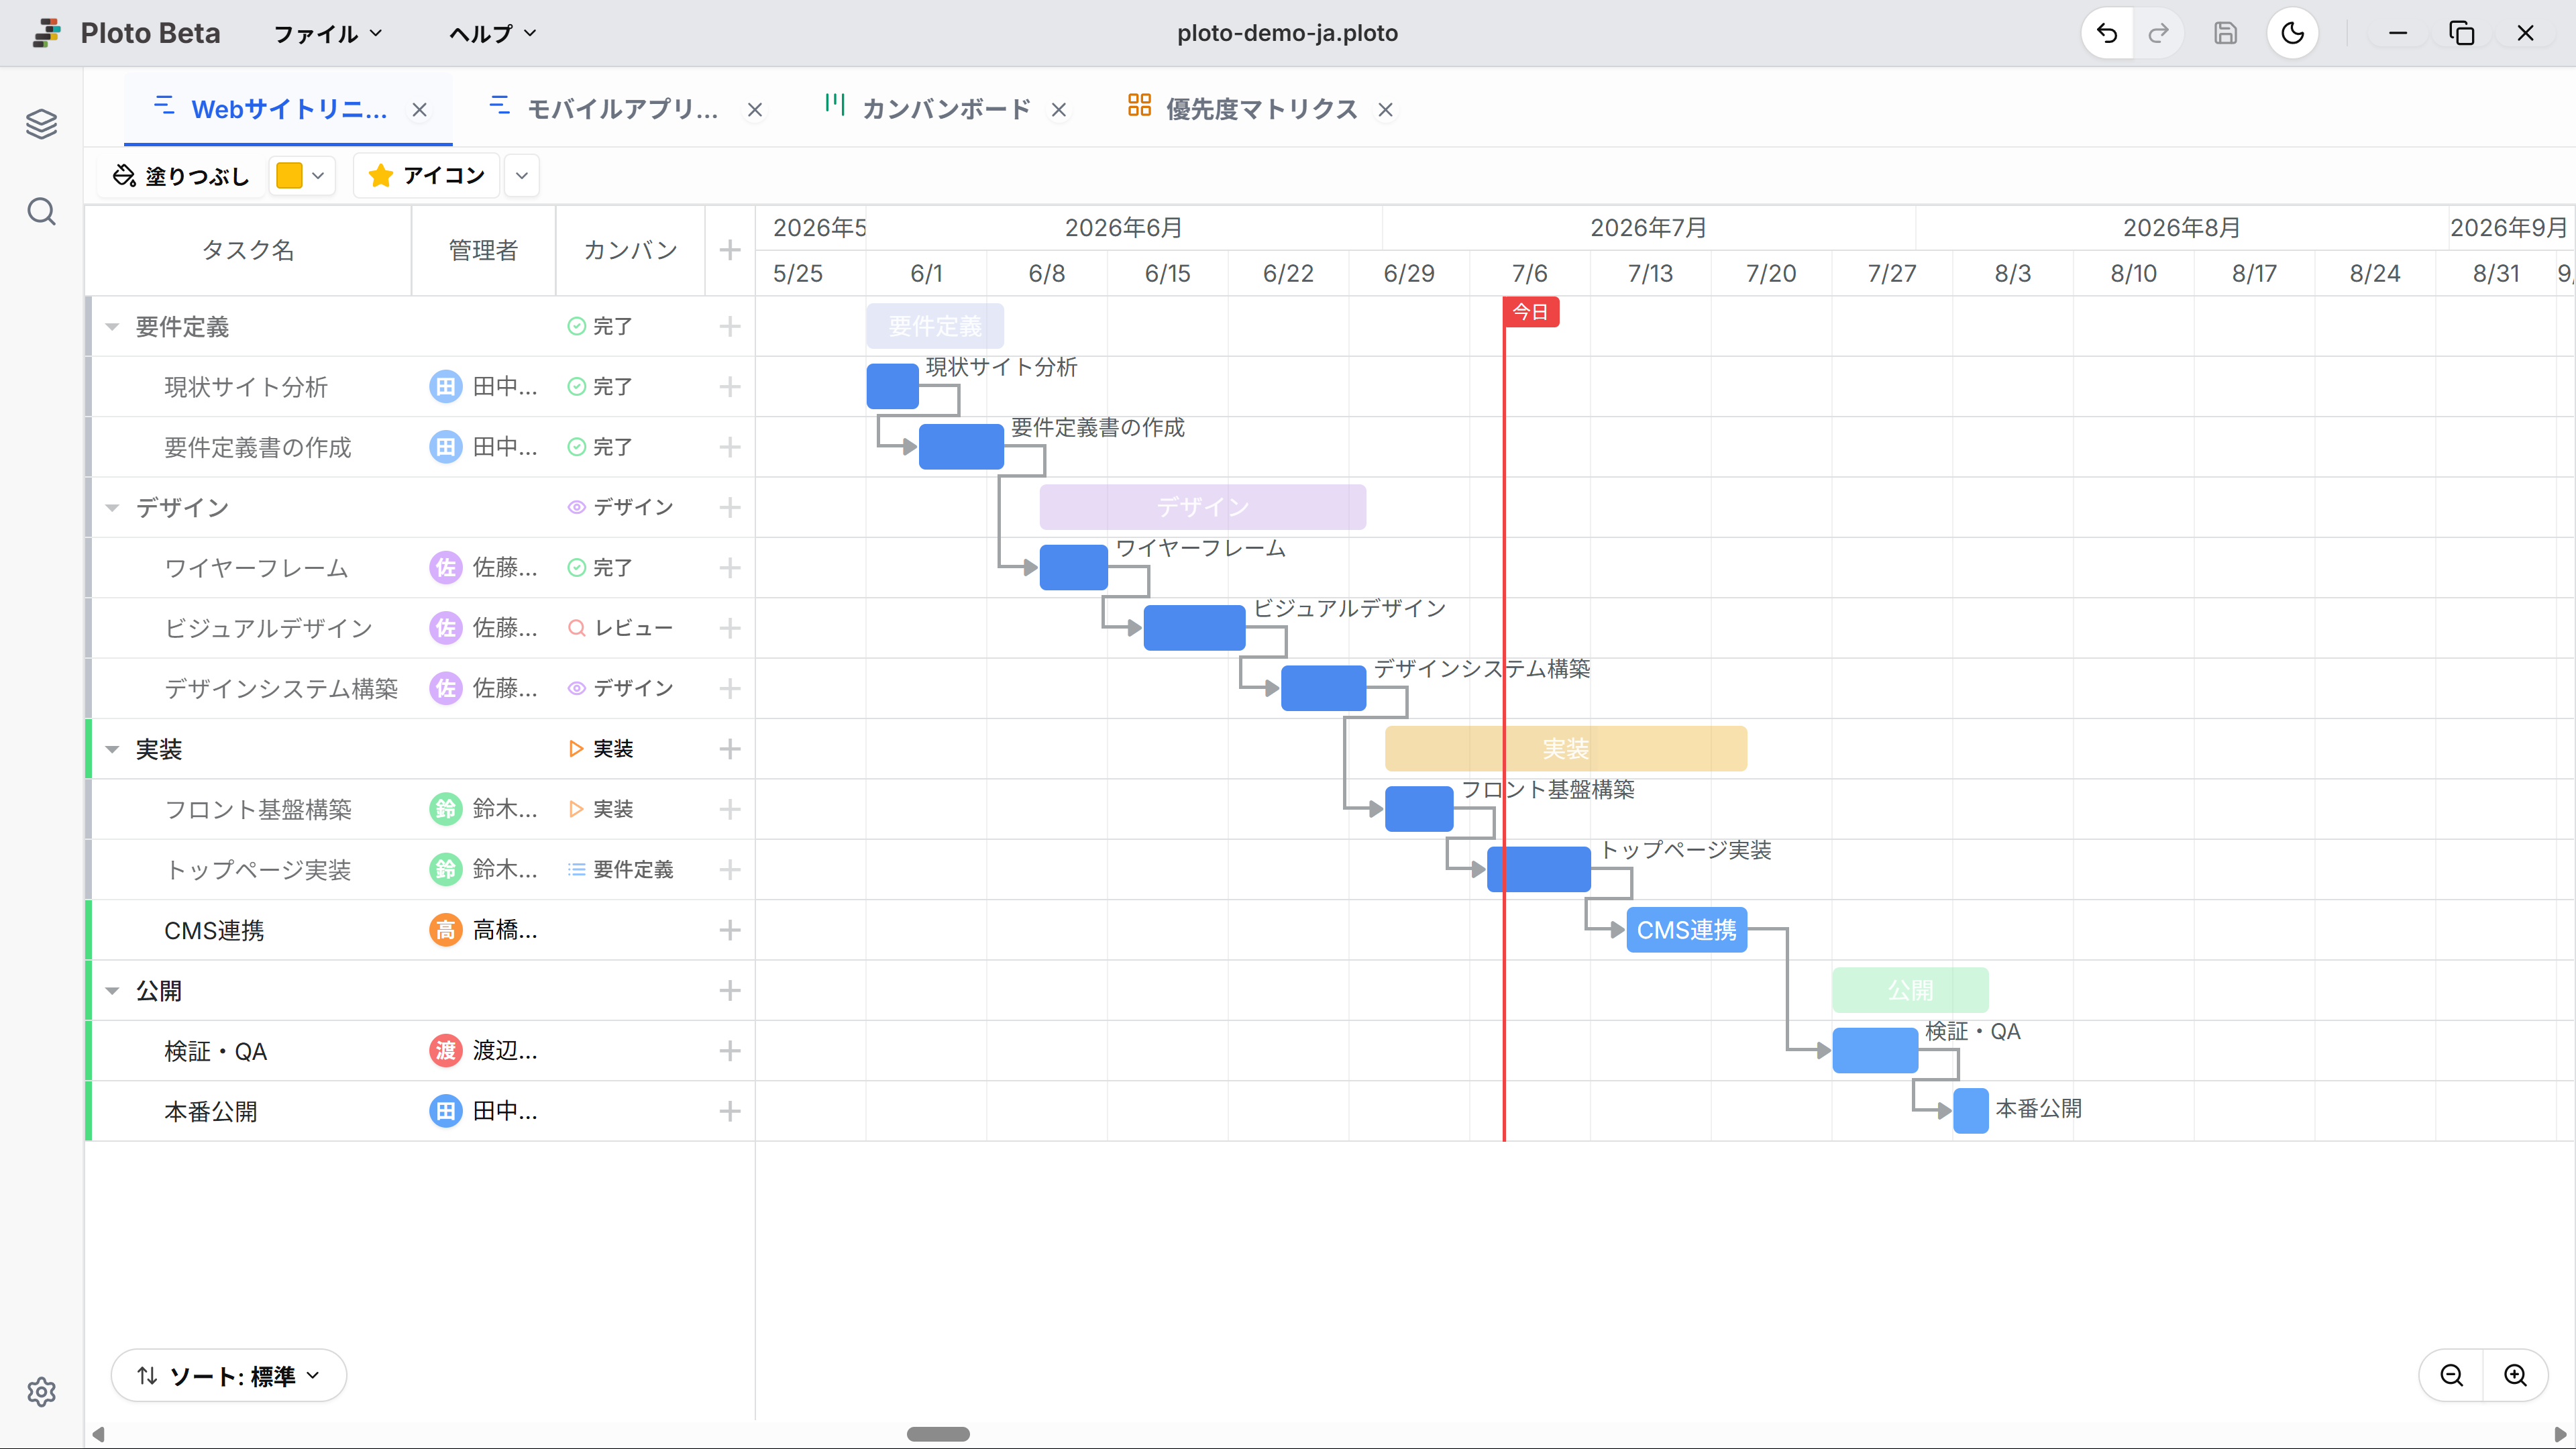Select the デザイン summary bar in chart
2576x1449 pixels.
(x=1202, y=507)
